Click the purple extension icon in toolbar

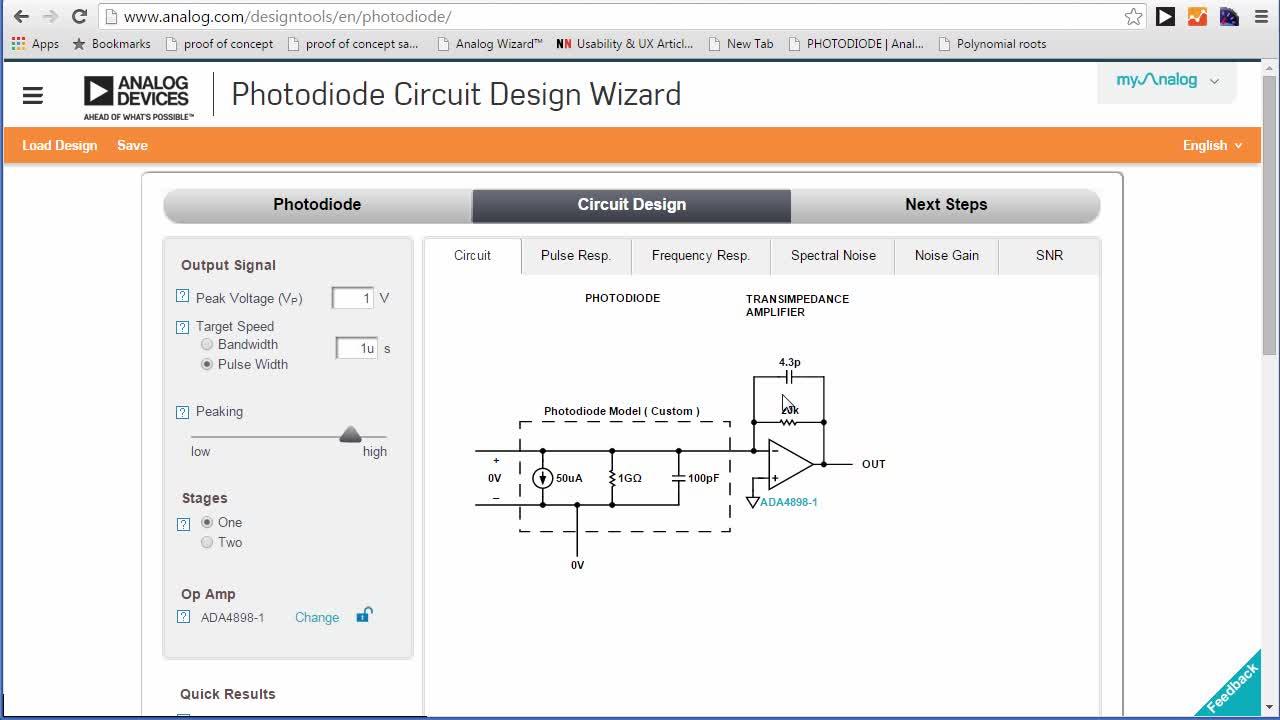(x=1229, y=16)
